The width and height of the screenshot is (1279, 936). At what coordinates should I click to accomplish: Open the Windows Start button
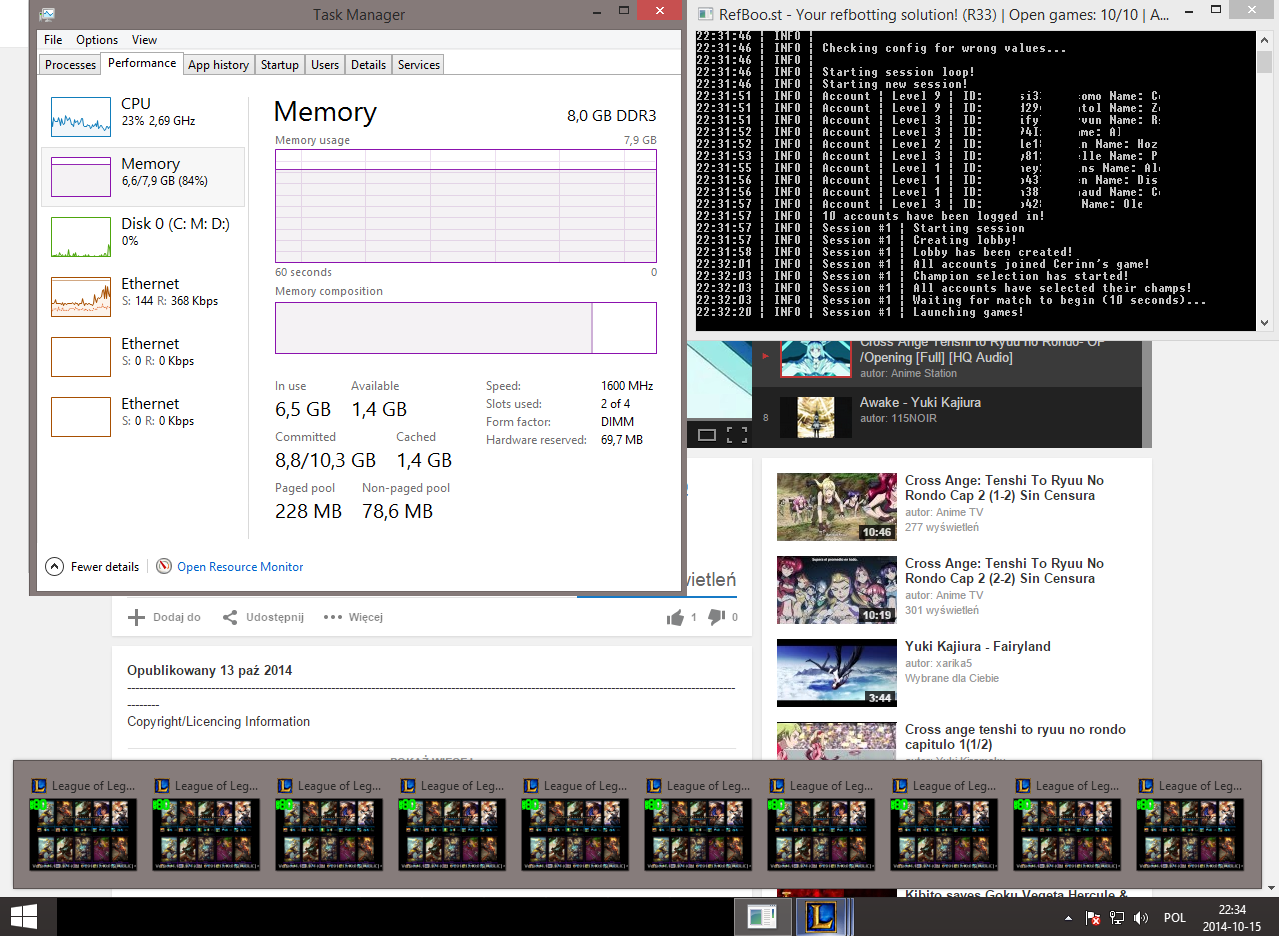click(23, 917)
